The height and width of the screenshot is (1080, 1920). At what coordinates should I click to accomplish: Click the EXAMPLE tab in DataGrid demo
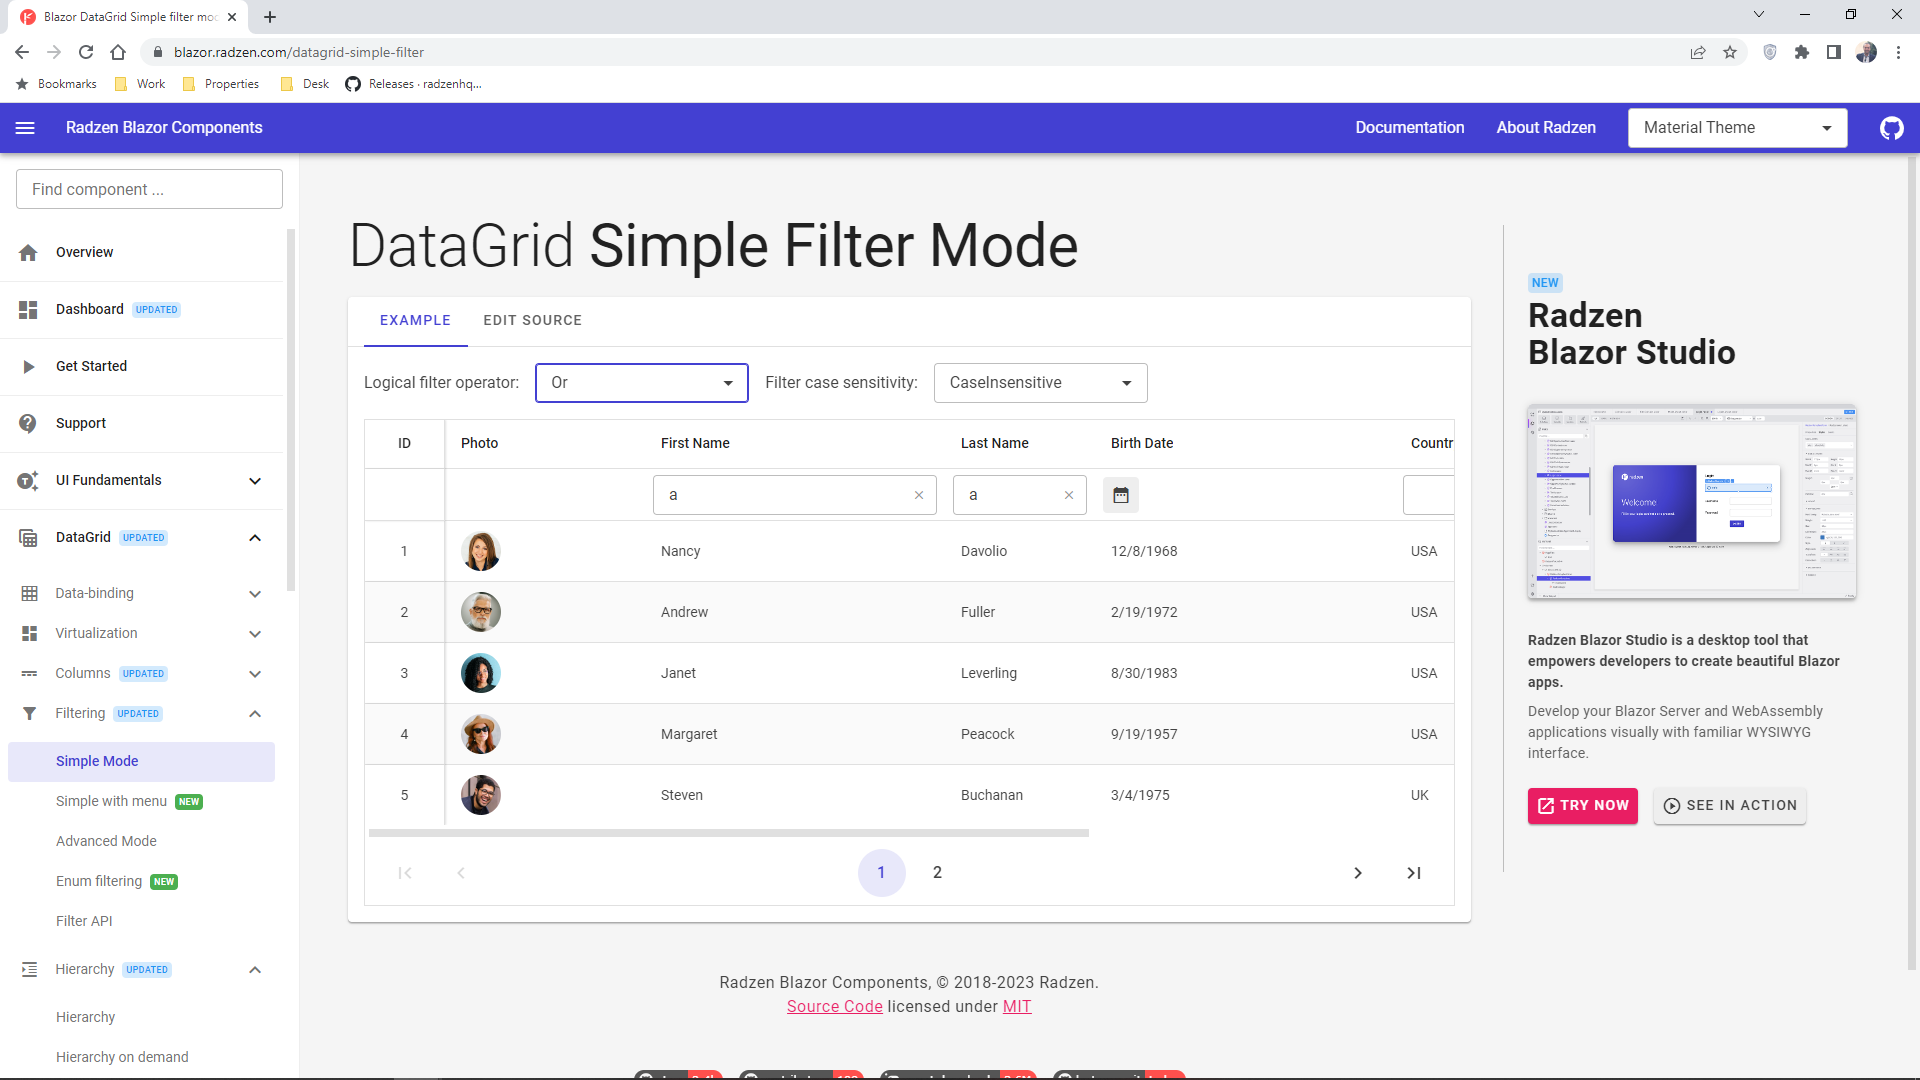[x=413, y=320]
